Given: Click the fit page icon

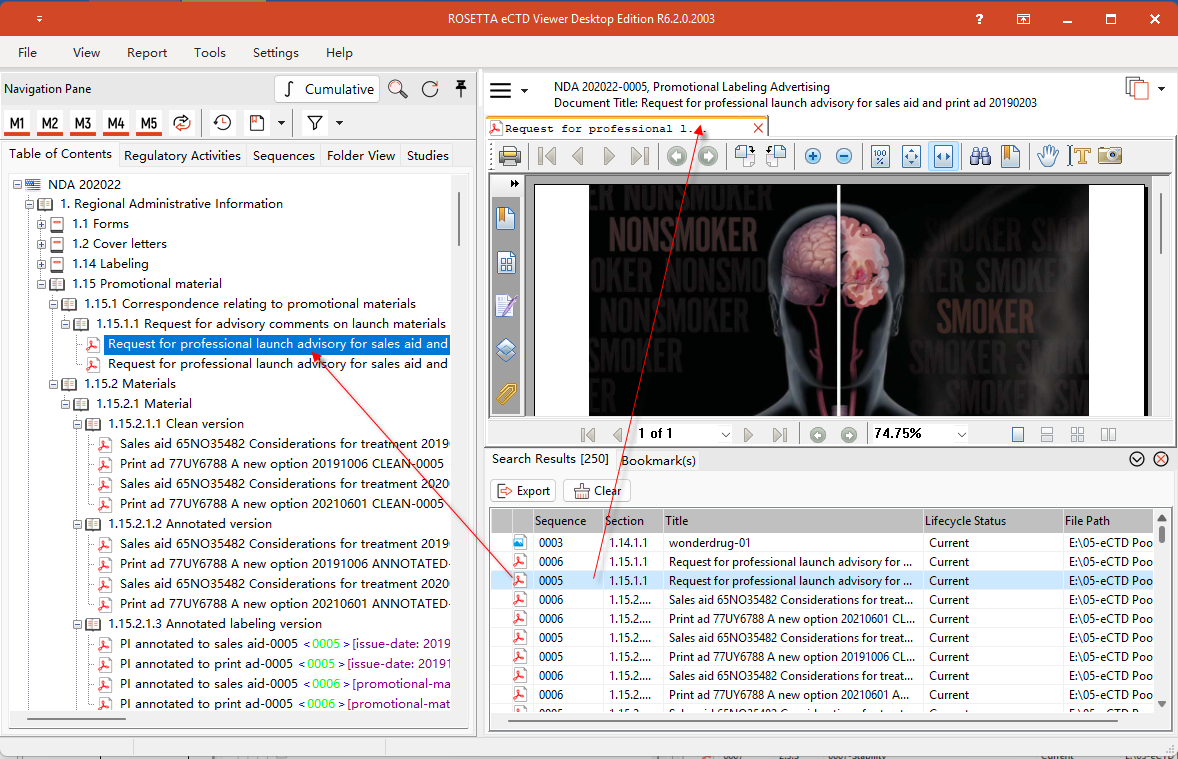Looking at the screenshot, I should (911, 156).
